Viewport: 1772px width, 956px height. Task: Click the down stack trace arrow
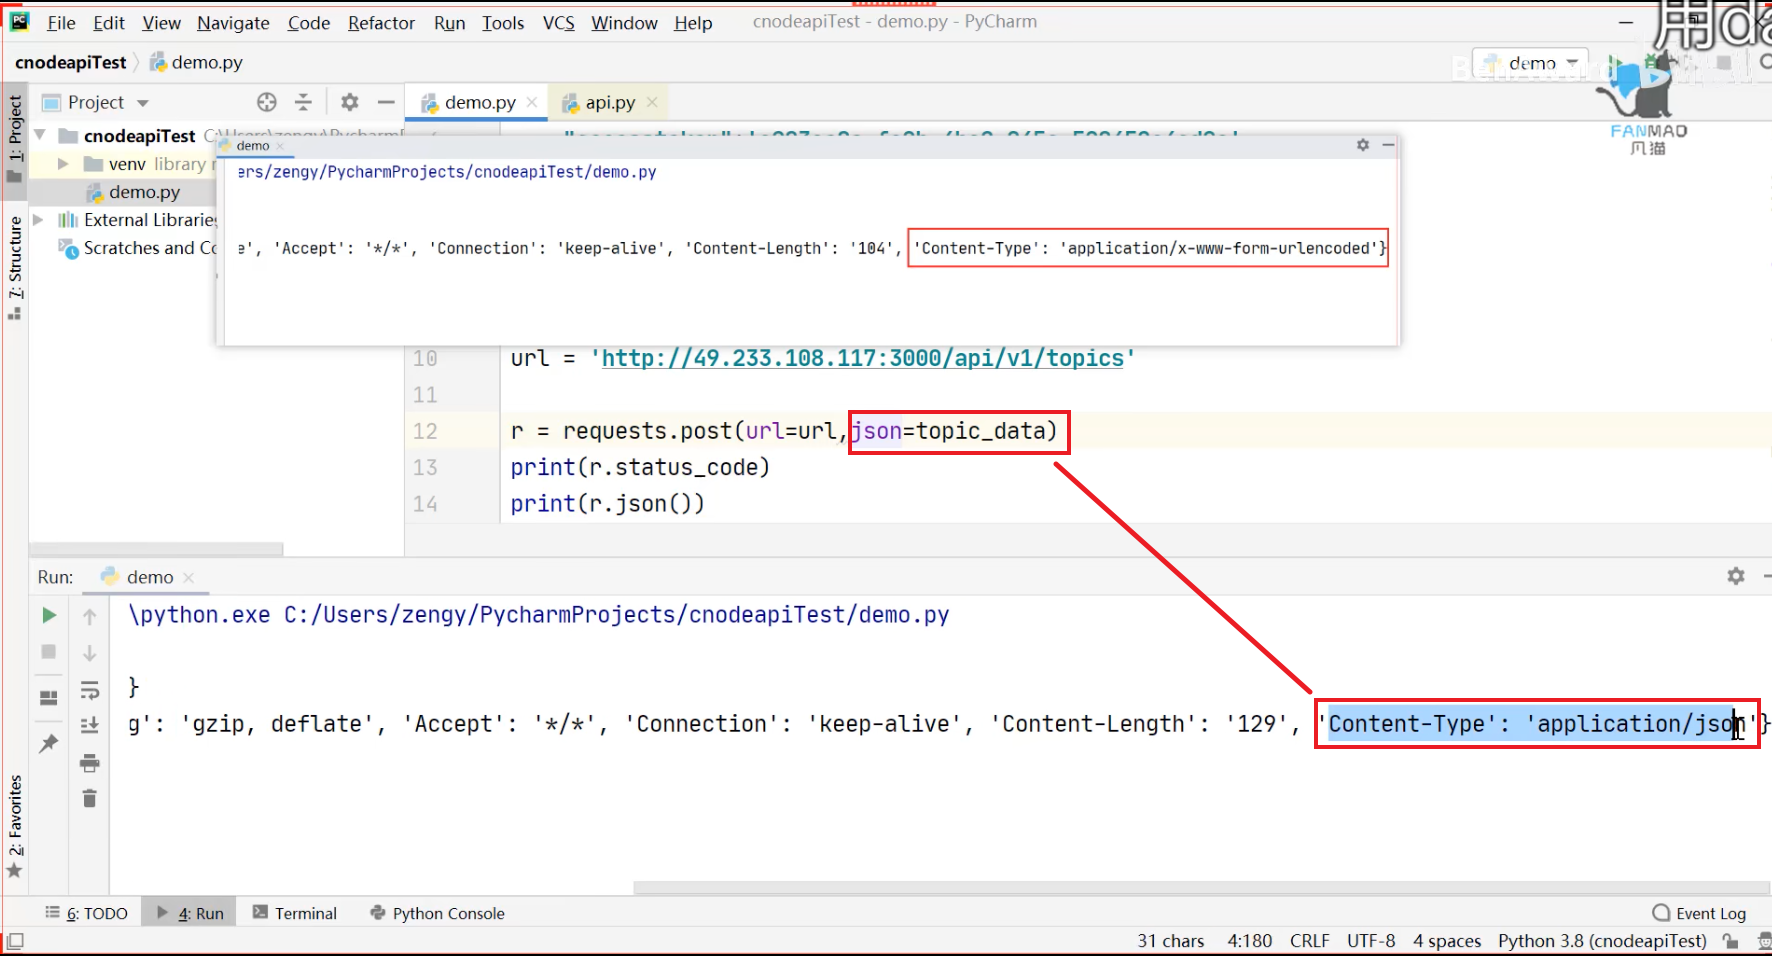(x=90, y=653)
